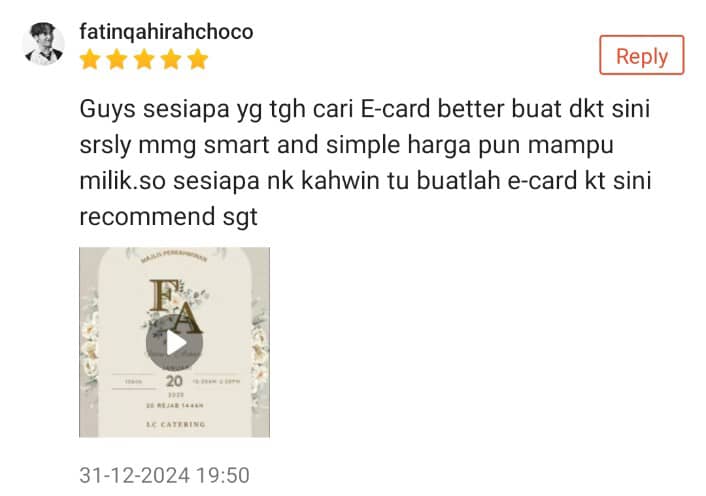
Task: Click the timestamp 31-12-2024 19:50
Action: coord(164,475)
